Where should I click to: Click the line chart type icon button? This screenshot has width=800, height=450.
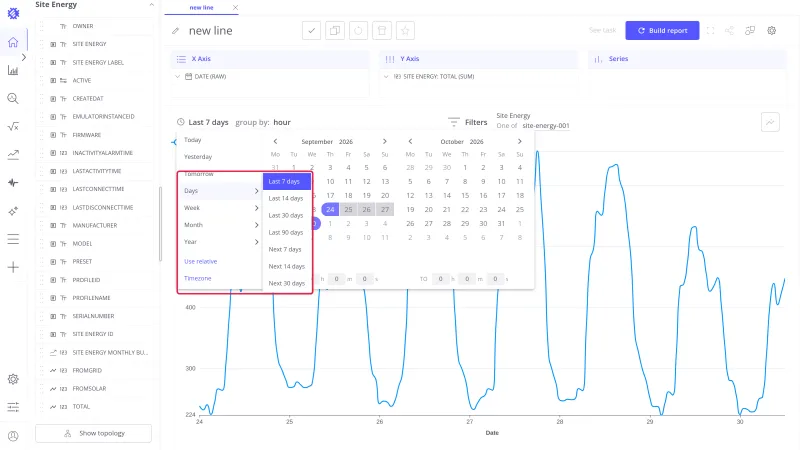coord(770,122)
